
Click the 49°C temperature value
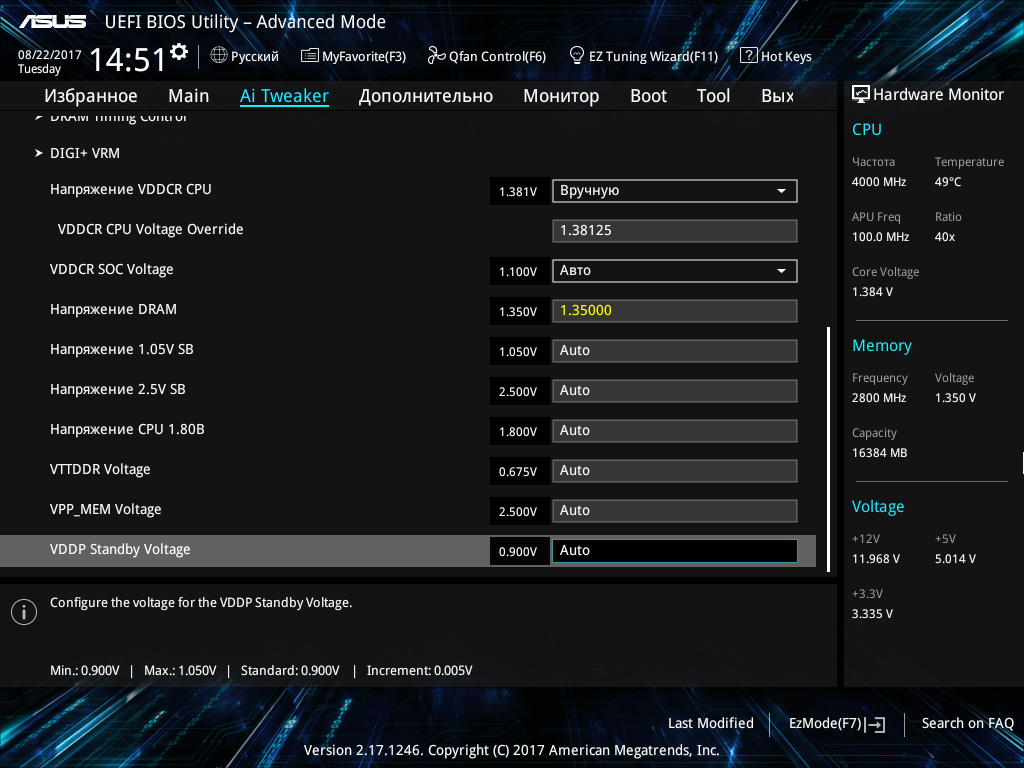948,182
